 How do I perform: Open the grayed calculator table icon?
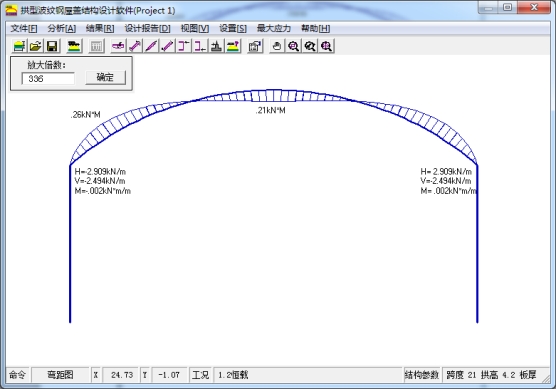[96, 46]
